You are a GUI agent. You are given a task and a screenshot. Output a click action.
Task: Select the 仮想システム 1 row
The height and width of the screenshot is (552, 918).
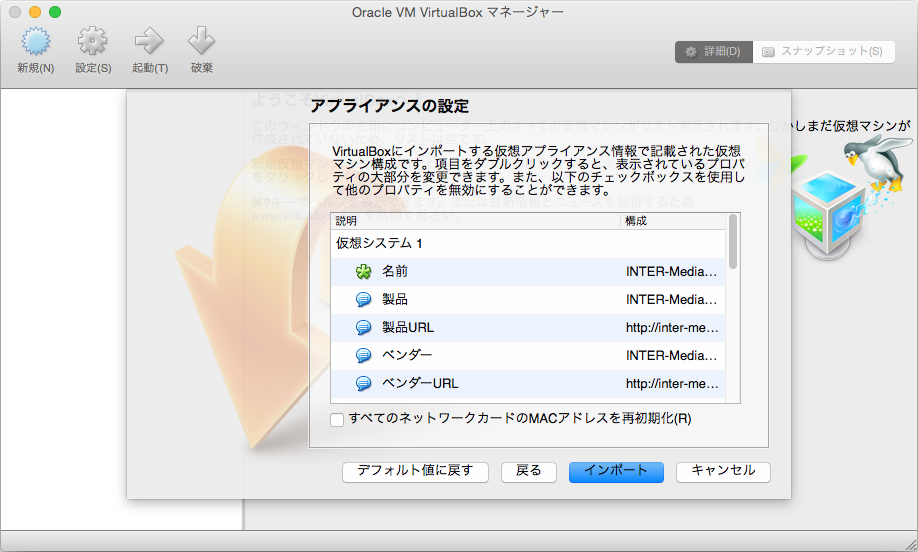point(528,244)
